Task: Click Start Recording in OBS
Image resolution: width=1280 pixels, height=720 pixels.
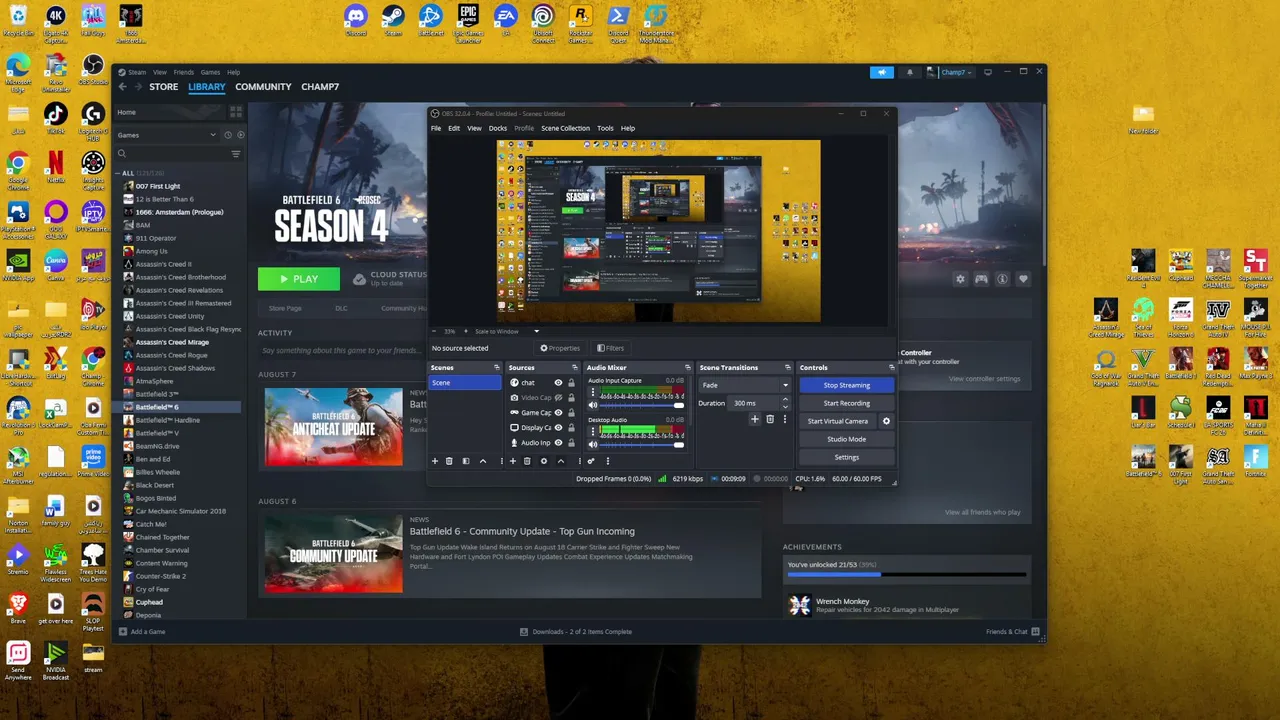Action: (846, 403)
